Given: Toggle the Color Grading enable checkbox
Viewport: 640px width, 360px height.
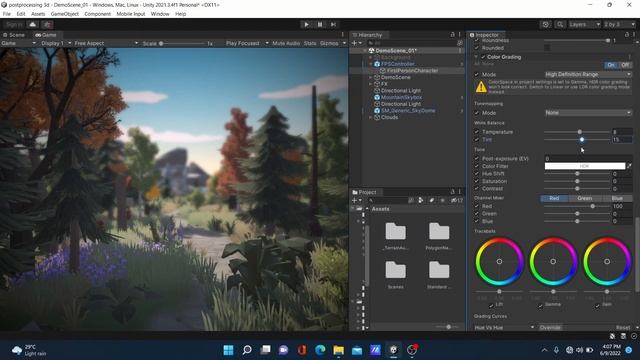Looking at the screenshot, I should 483,57.
